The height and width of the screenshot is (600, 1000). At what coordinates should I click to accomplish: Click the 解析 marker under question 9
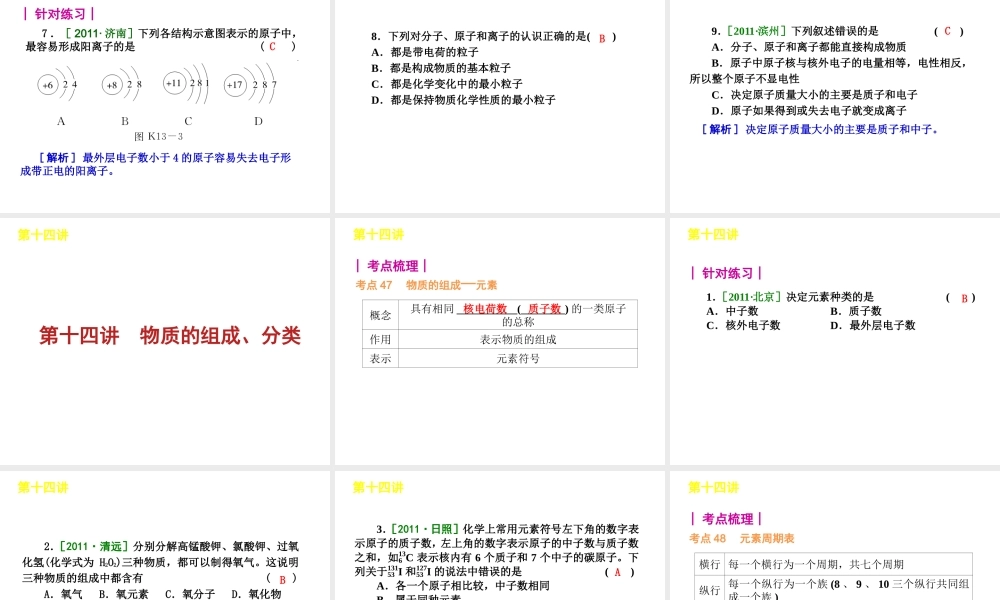click(717, 128)
